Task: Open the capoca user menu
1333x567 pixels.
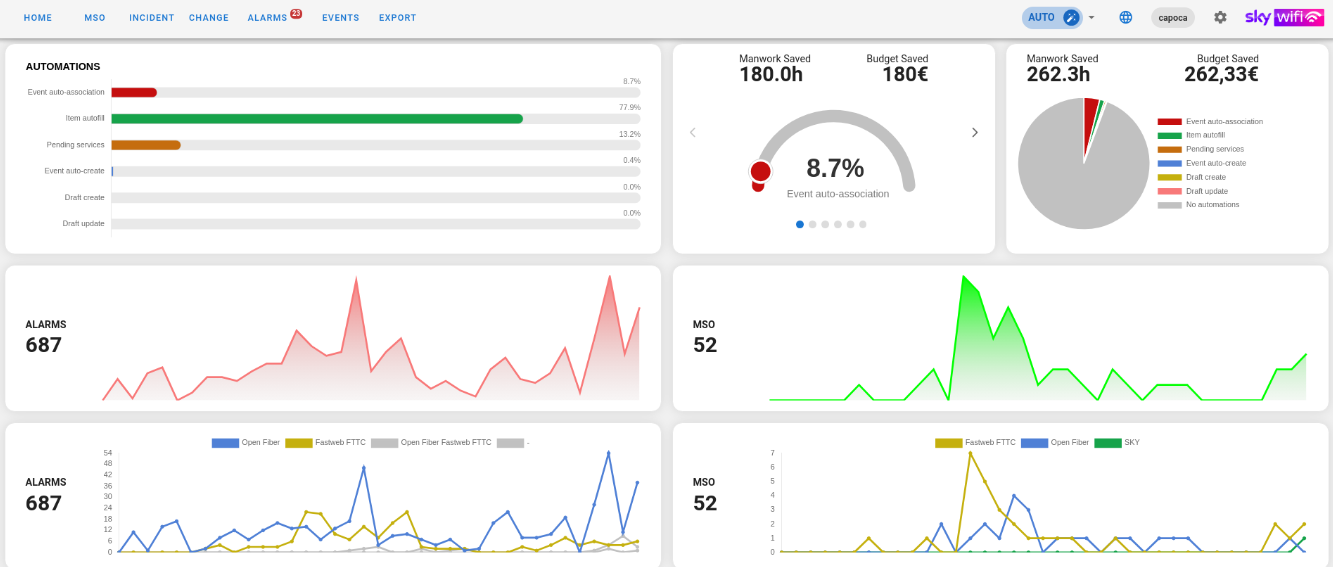Action: [1173, 18]
